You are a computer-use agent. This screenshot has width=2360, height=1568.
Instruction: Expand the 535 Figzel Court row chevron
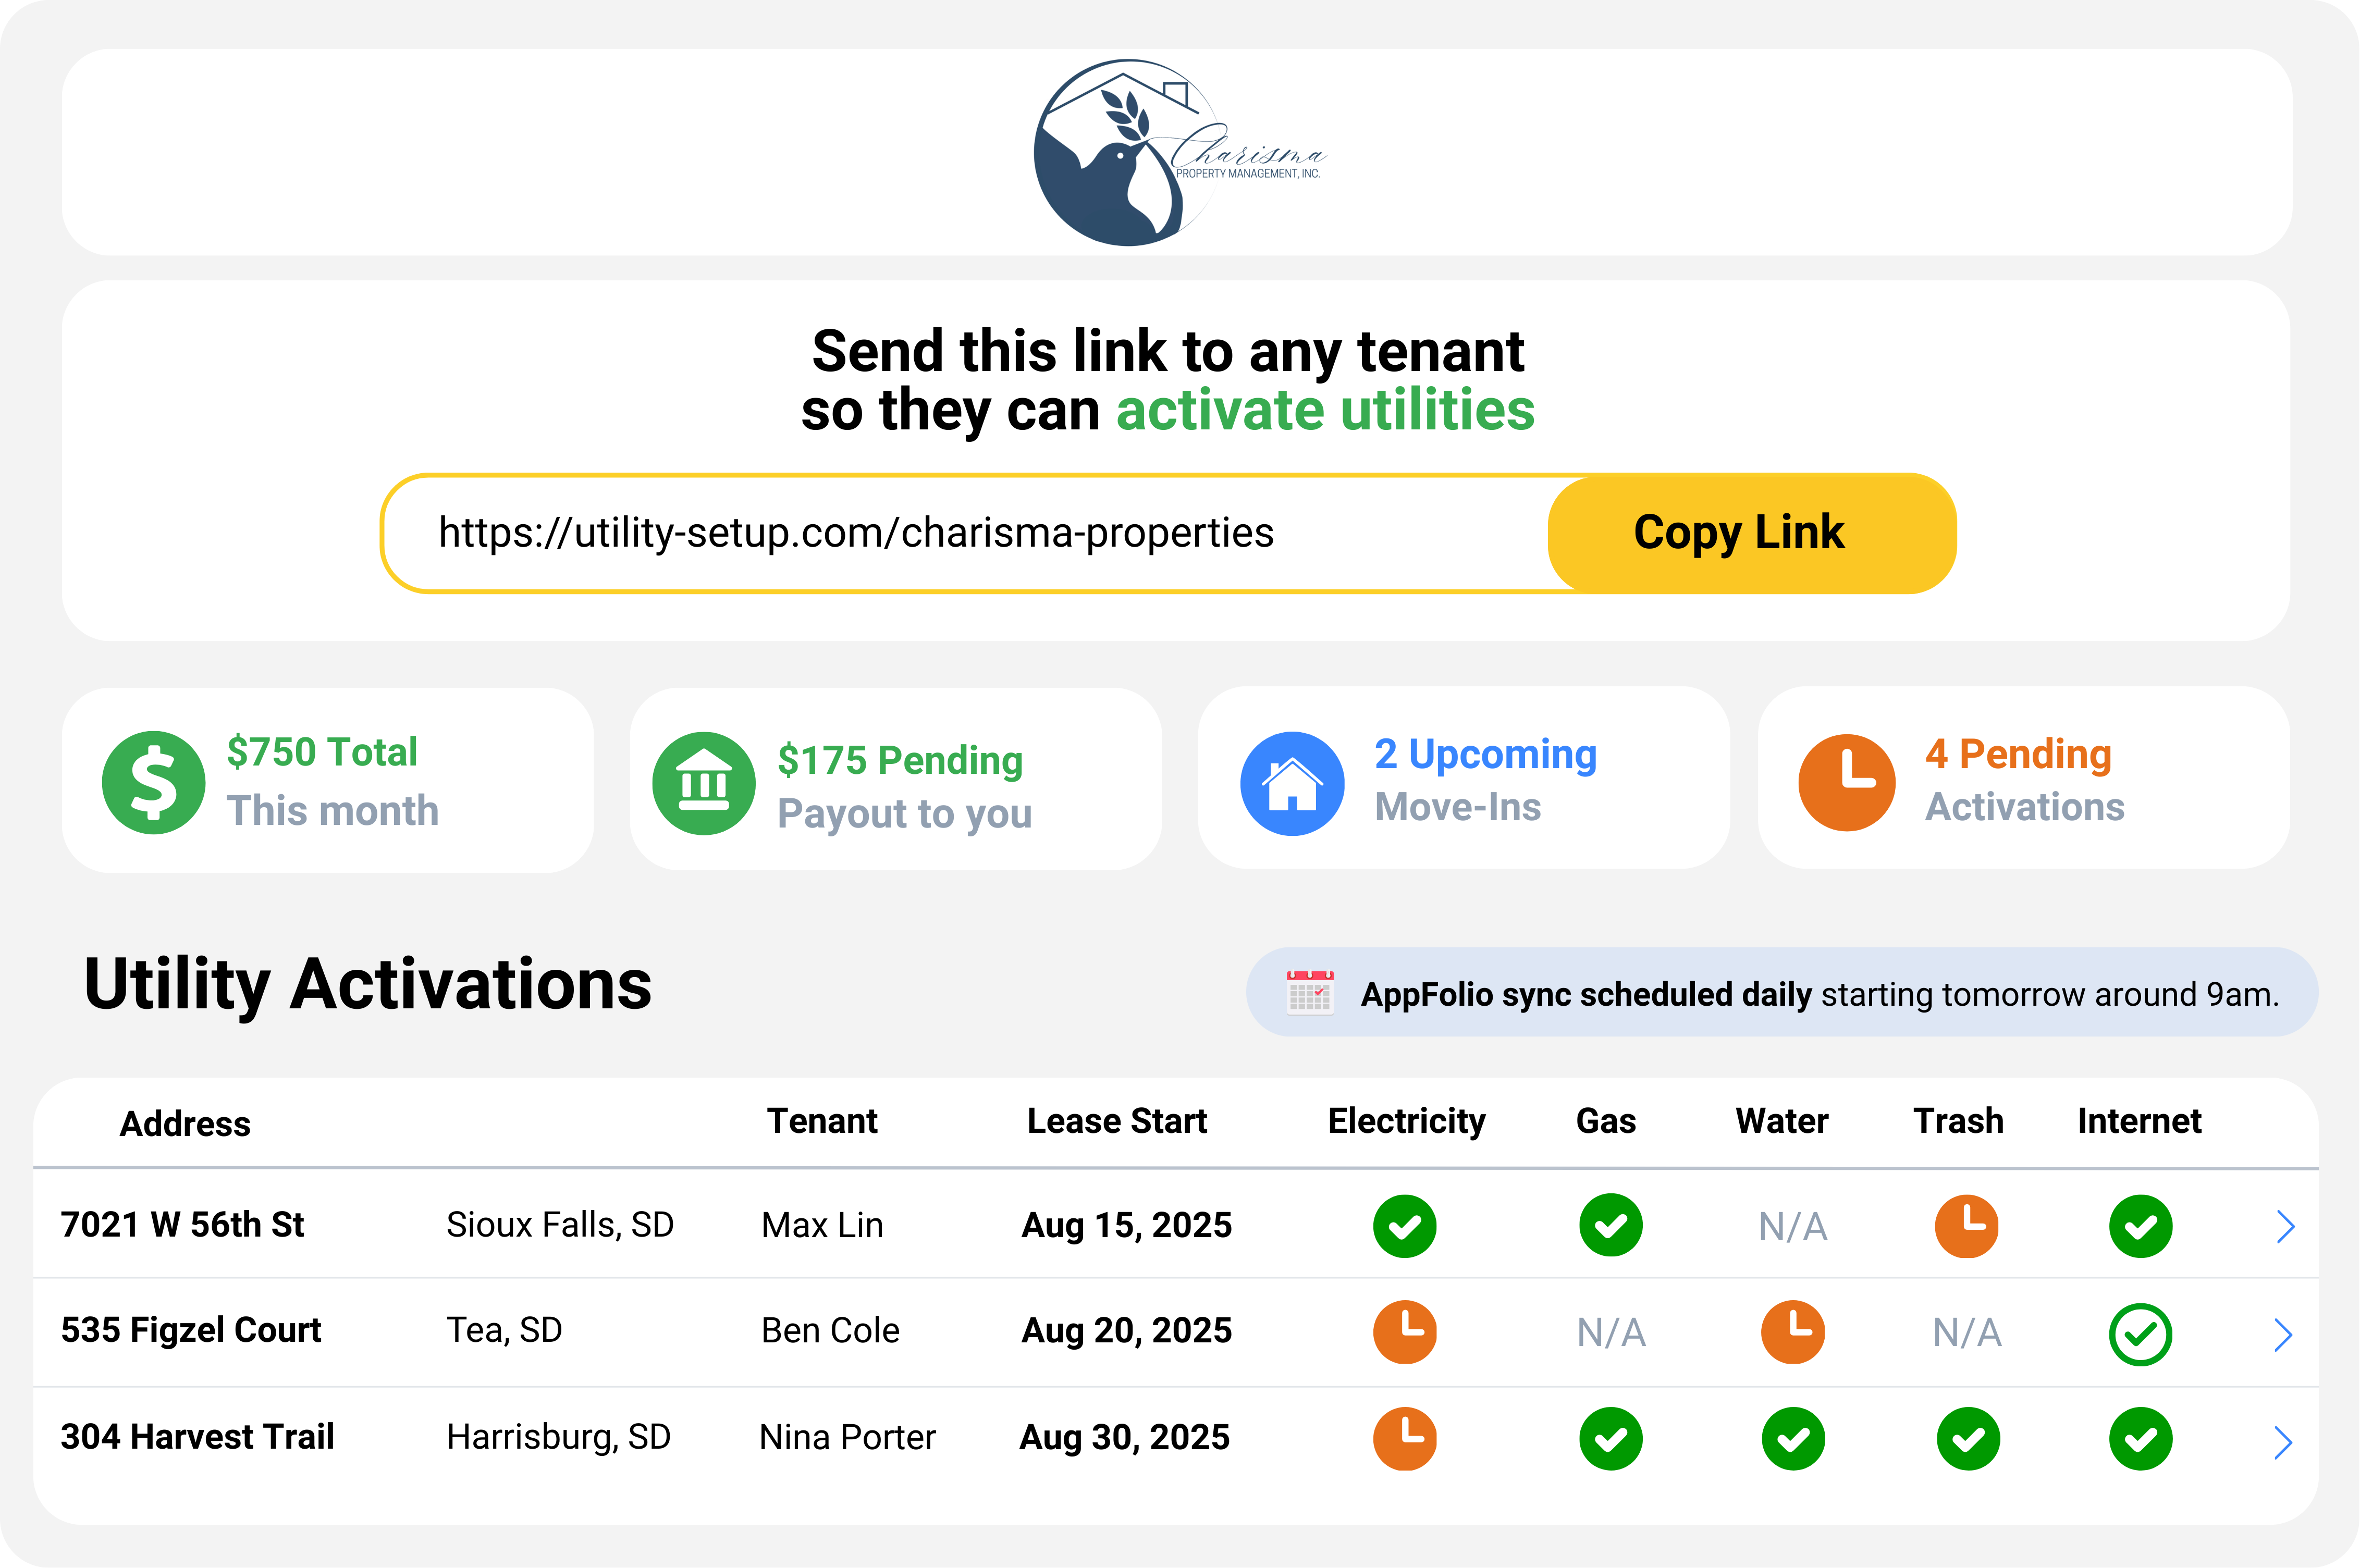[x=2283, y=1334]
